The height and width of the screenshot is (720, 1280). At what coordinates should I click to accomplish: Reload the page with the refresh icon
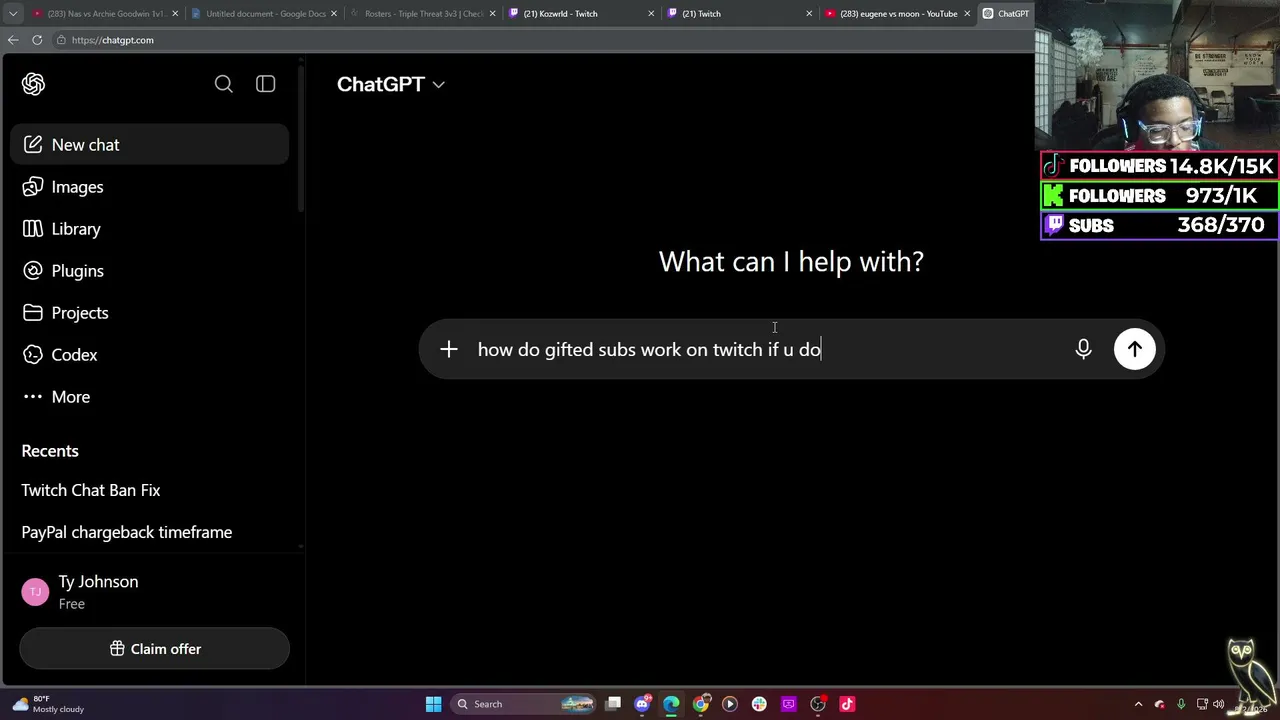[x=37, y=40]
